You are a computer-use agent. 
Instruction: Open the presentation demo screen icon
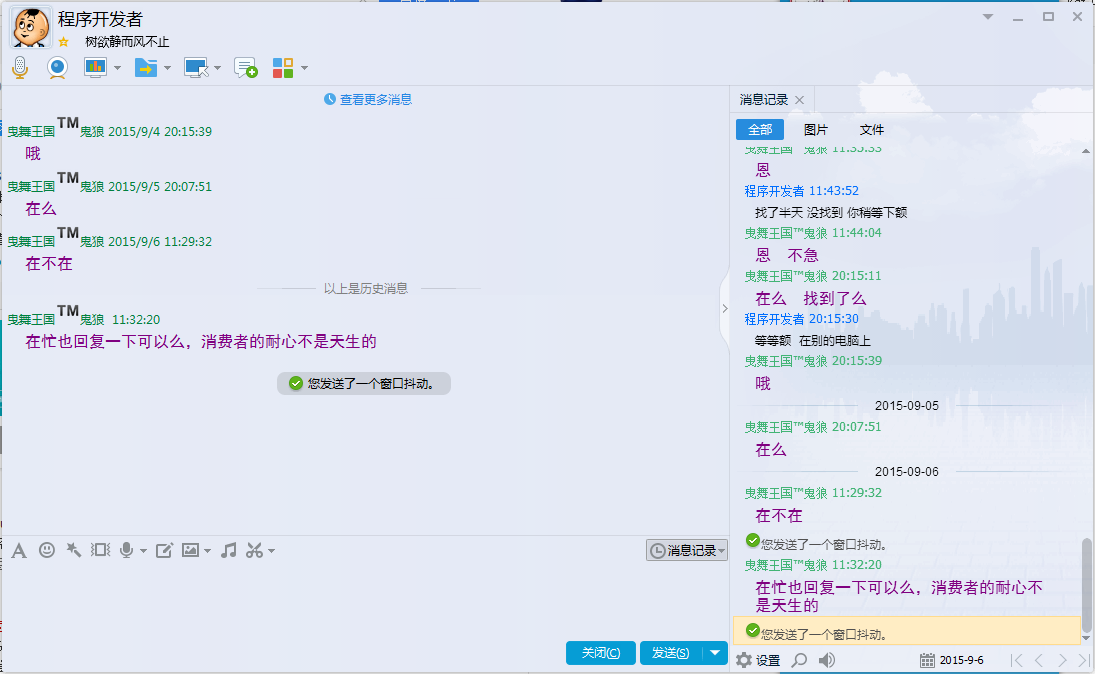tap(95, 67)
